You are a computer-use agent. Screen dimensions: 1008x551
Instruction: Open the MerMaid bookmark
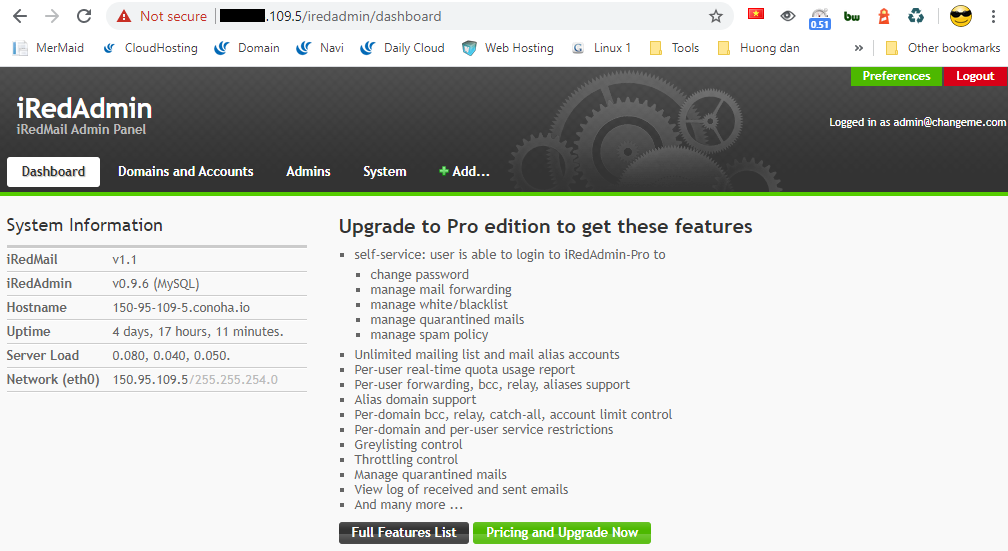(49, 48)
